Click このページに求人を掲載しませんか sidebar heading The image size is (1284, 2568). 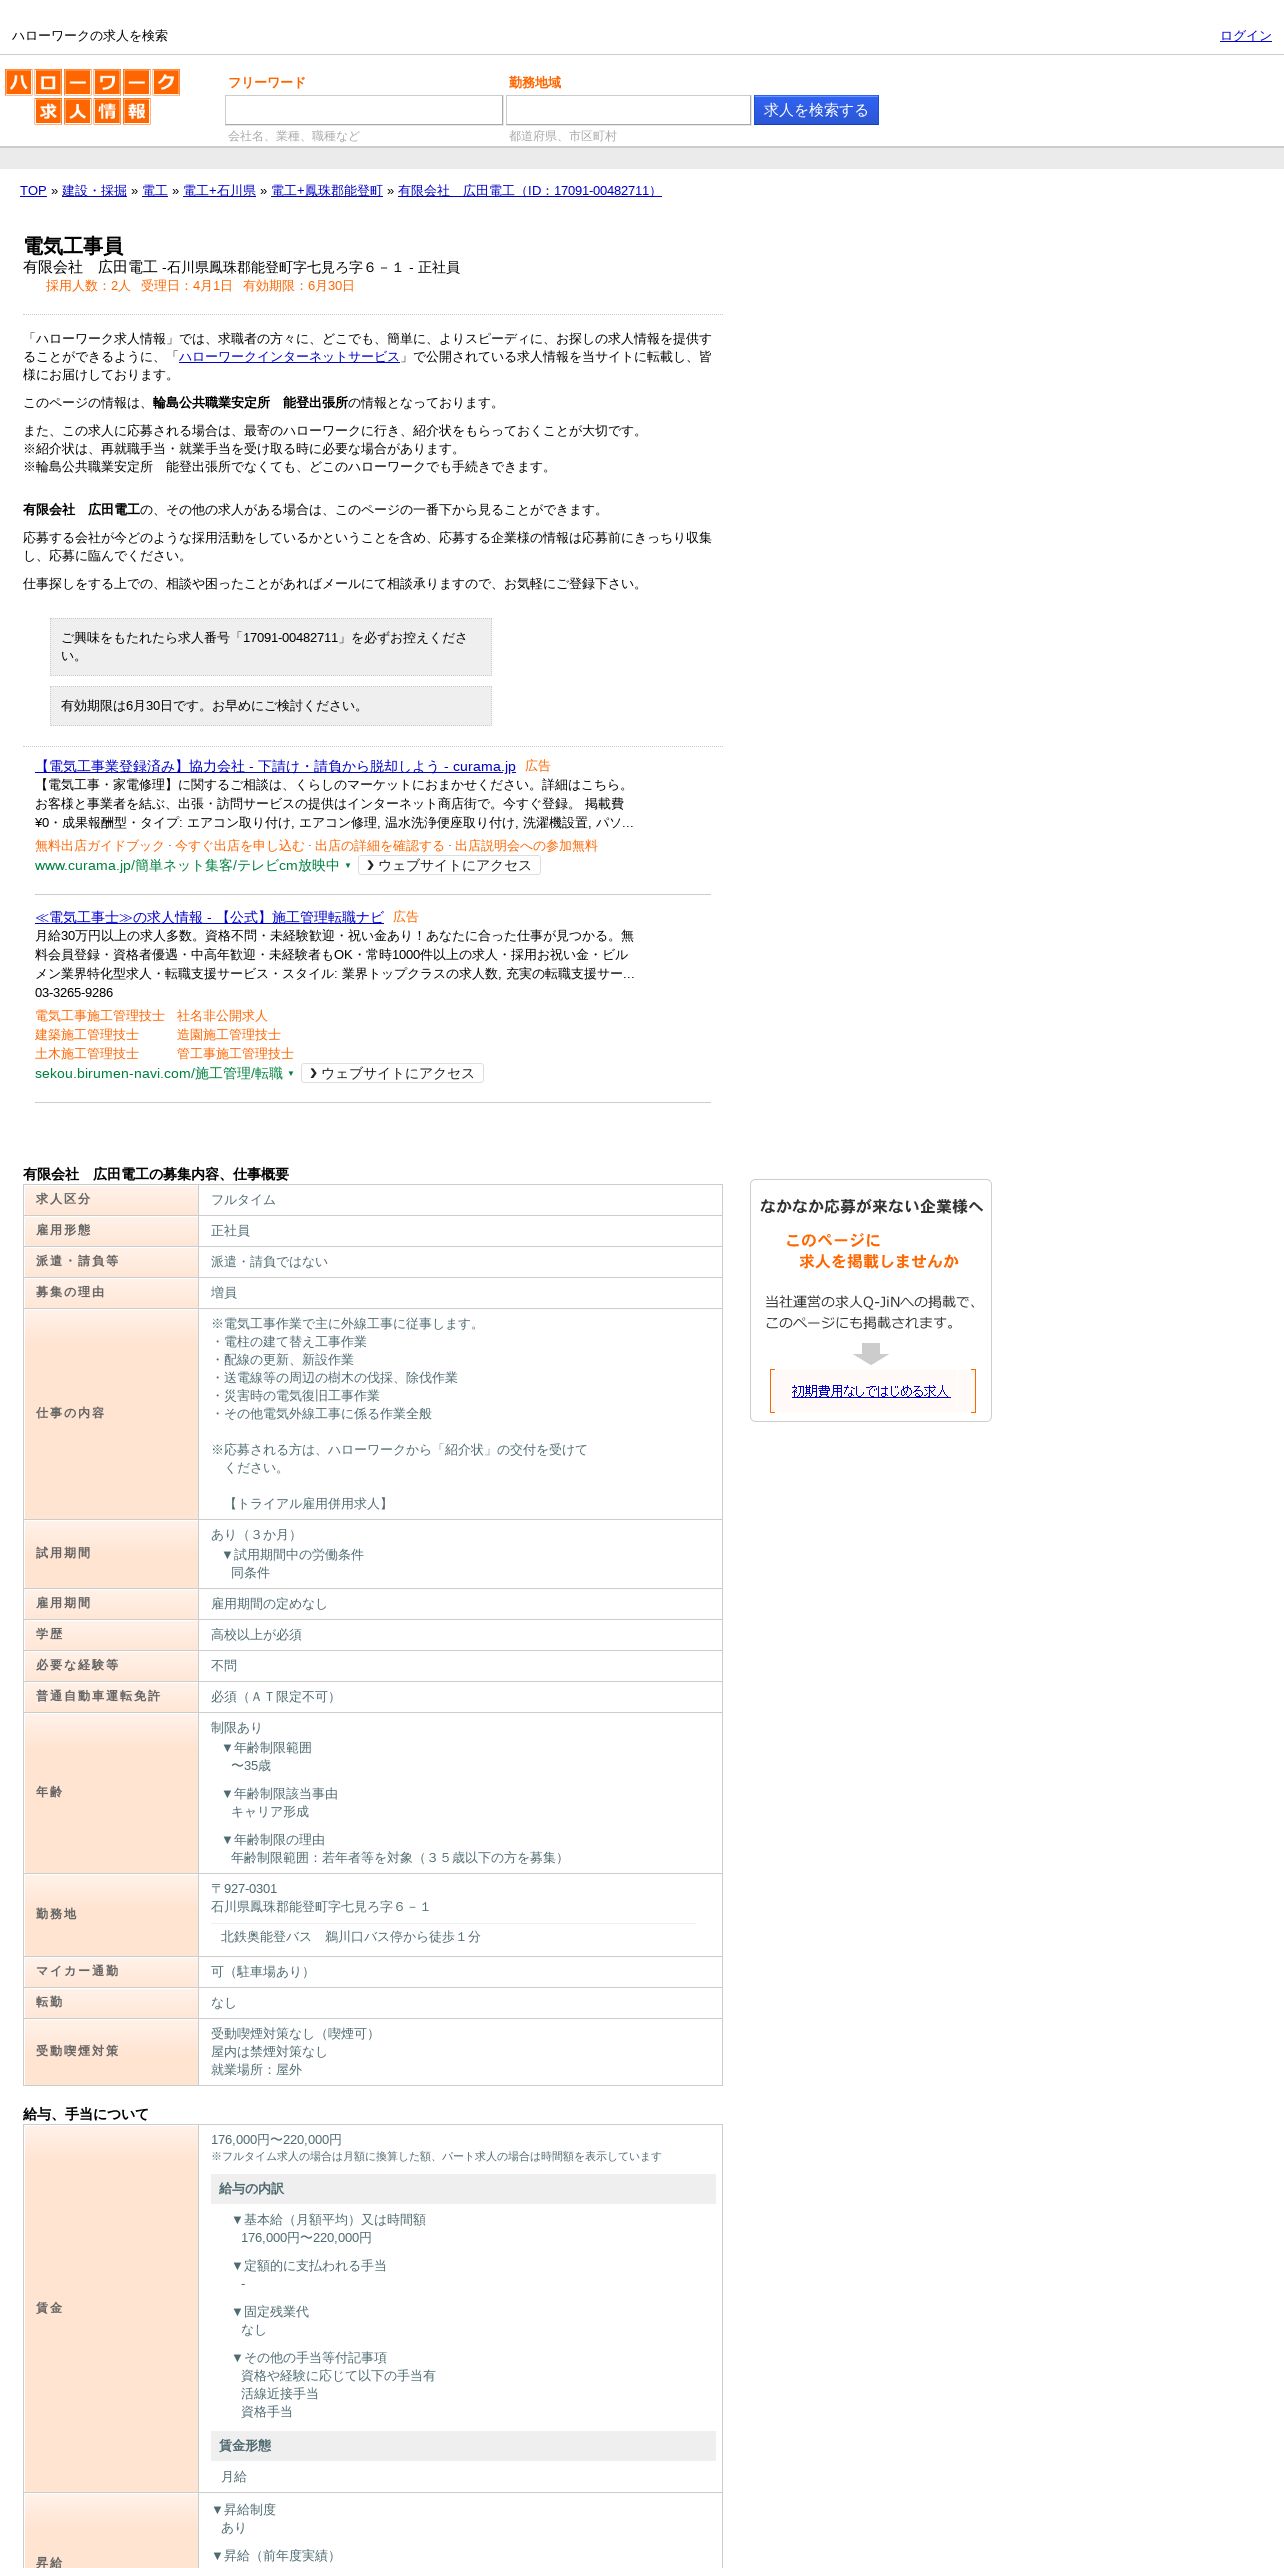pyautogui.click(x=871, y=1251)
